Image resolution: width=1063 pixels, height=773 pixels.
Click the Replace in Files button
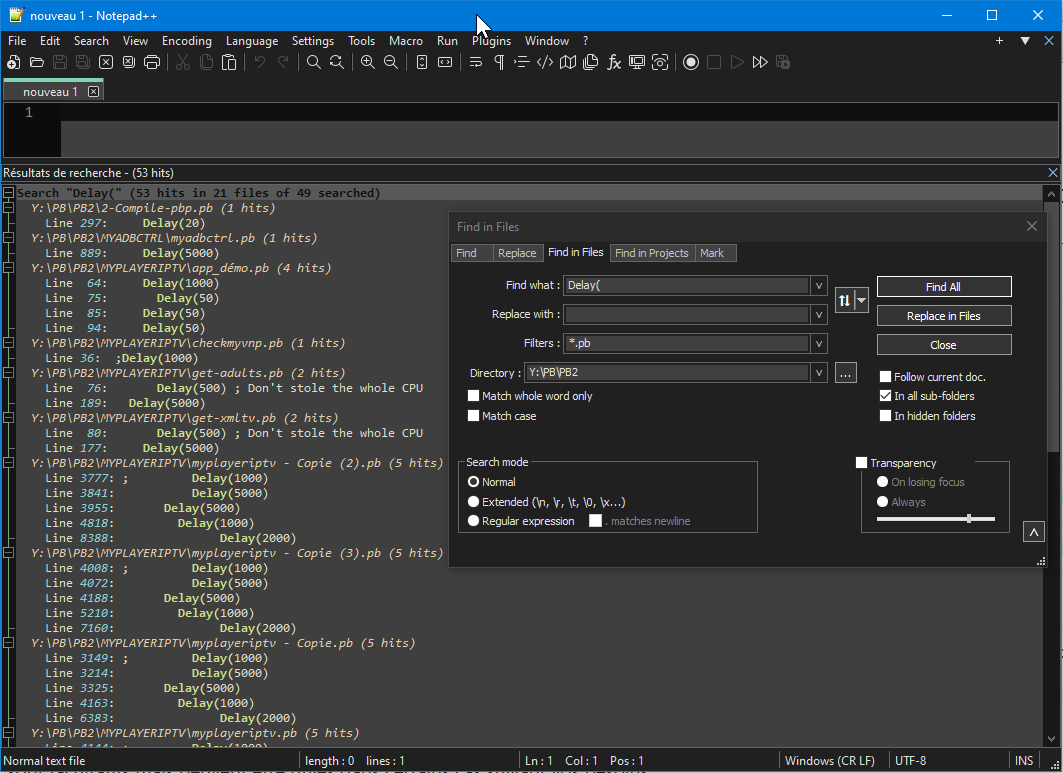tap(943, 316)
